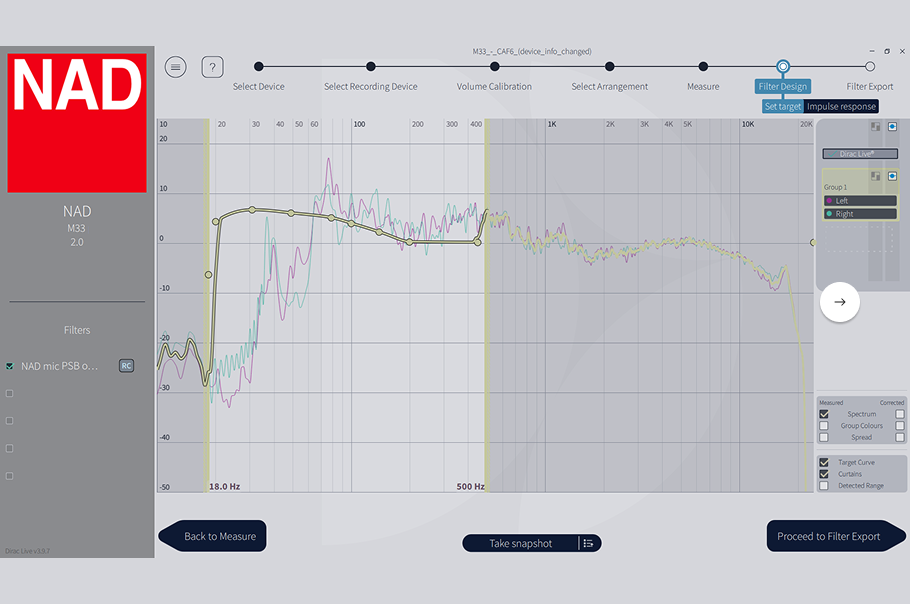Toggle the Target Curve checkbox
The image size is (910, 604).
[824, 463]
